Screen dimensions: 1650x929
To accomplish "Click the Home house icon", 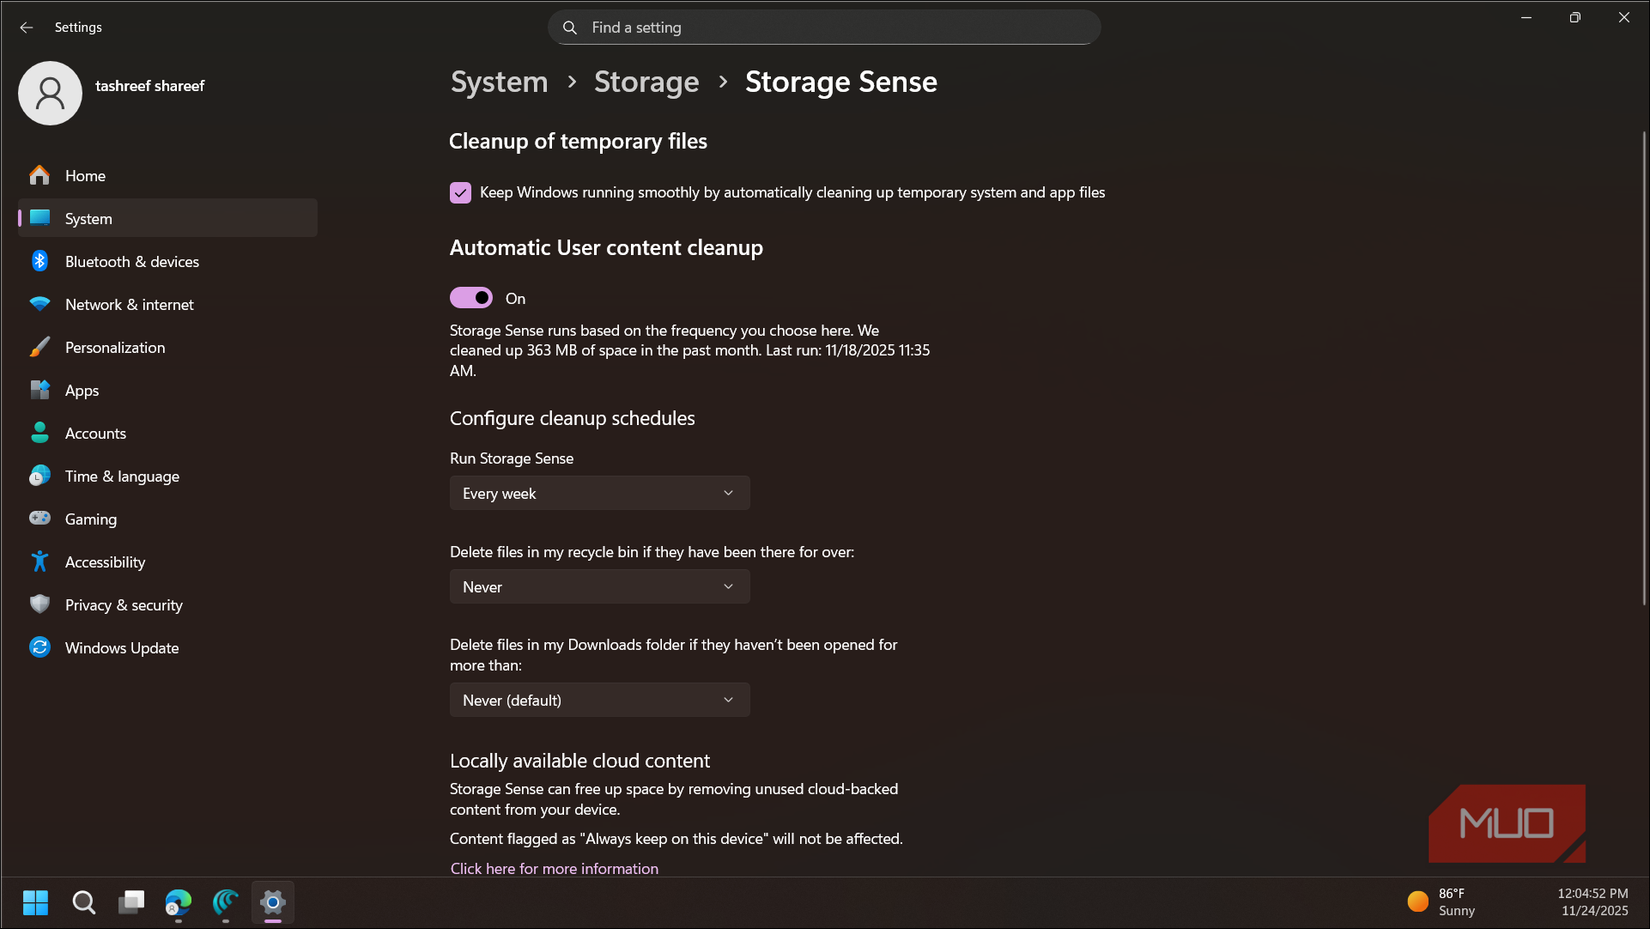I will (38, 175).
